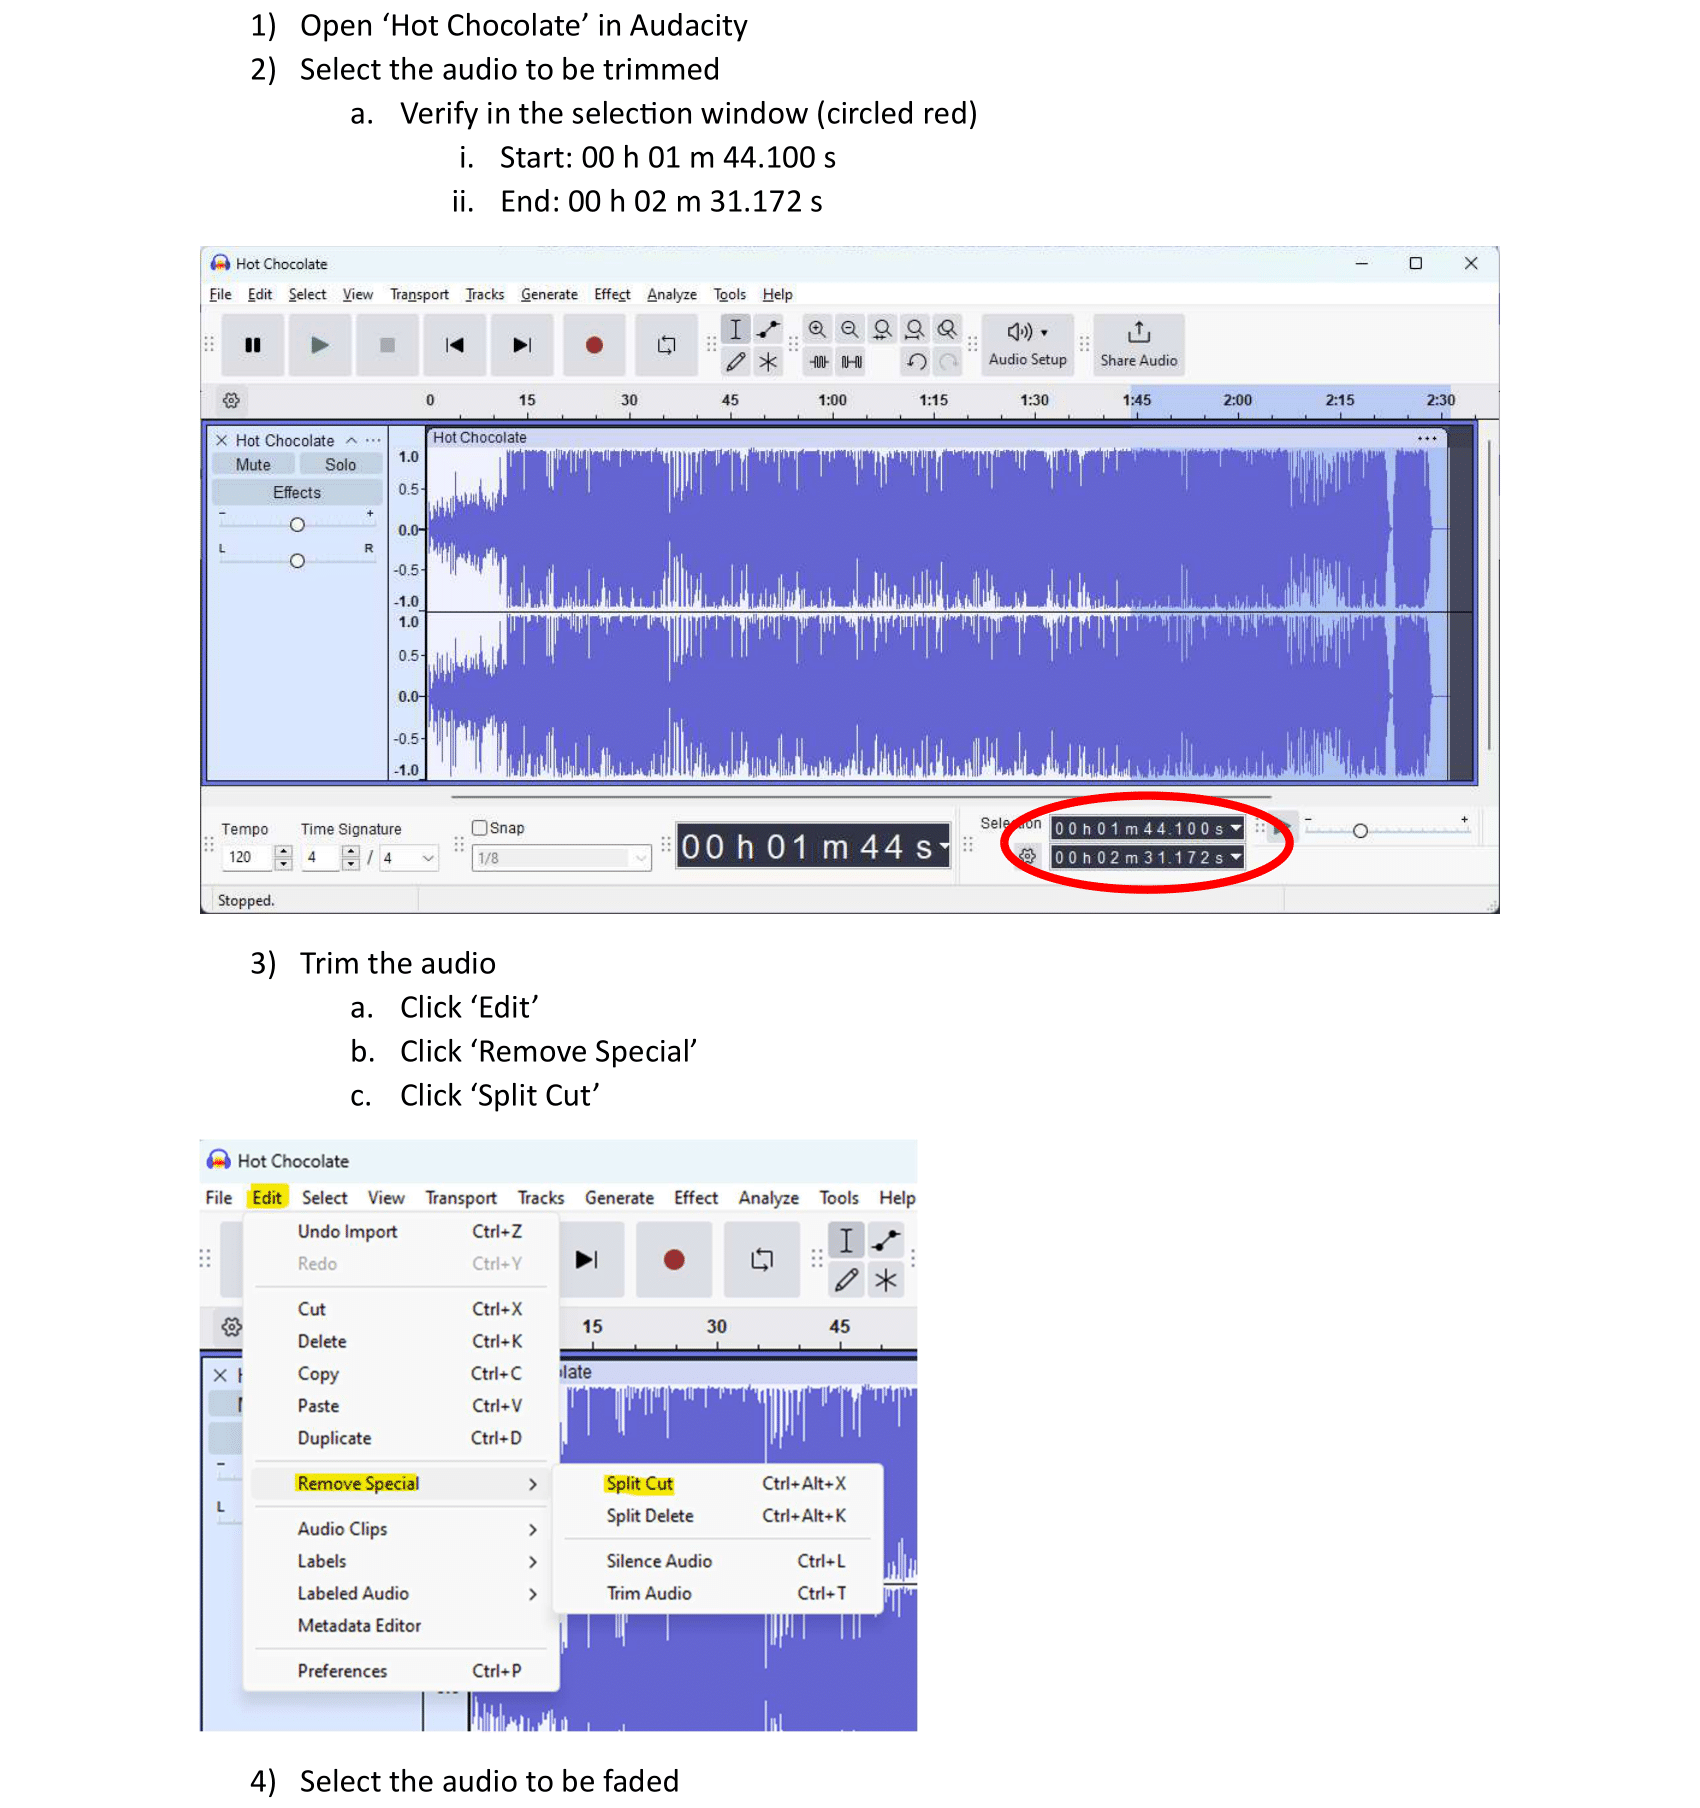Solo the Hot Chocolate track
This screenshot has height=1808, width=1700.
(x=340, y=465)
